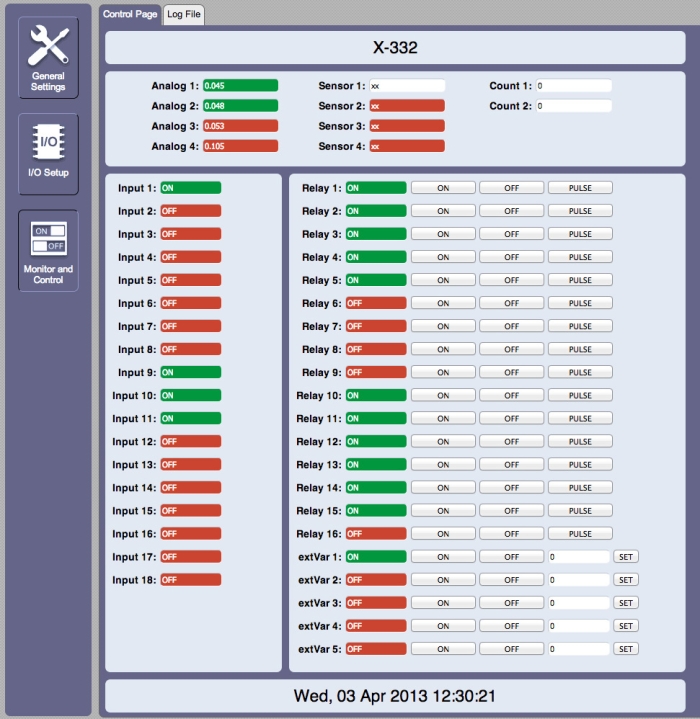Viewport: 700px width, 719px height.
Task: Turn Relay 9 OFF
Action: pyautogui.click(x=512, y=372)
